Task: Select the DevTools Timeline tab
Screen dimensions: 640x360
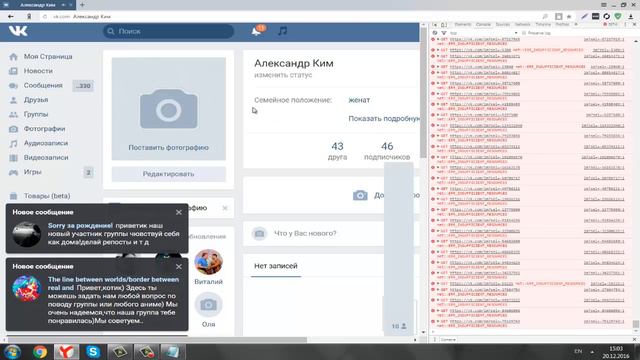Action: pos(543,24)
